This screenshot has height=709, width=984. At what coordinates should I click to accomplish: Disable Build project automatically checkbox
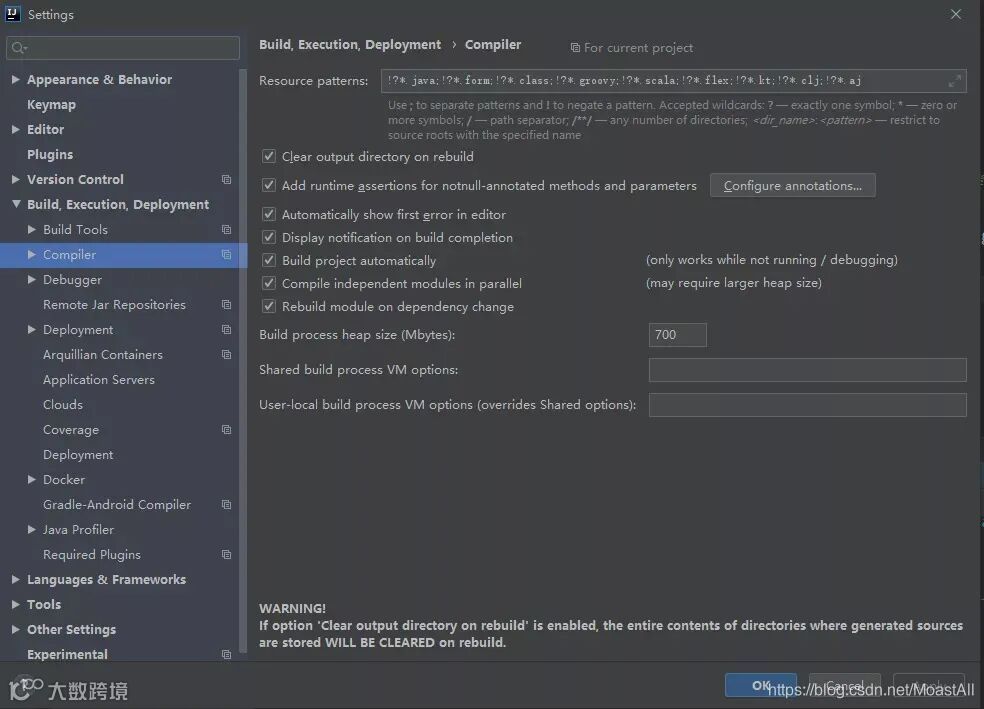click(269, 260)
